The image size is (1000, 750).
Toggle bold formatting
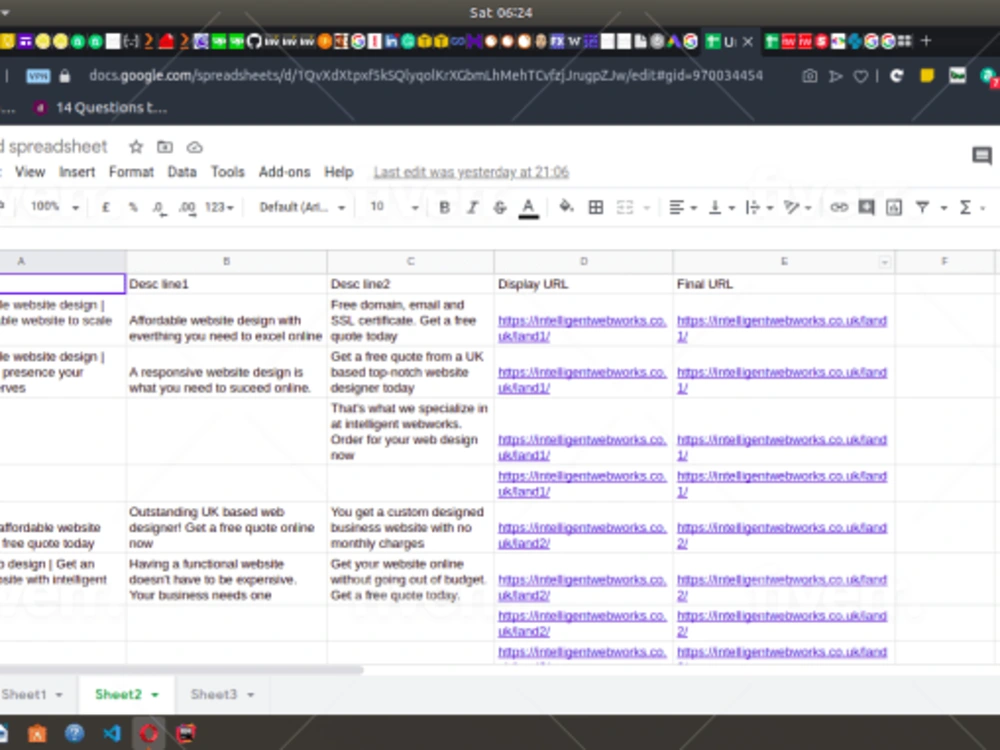pos(445,207)
